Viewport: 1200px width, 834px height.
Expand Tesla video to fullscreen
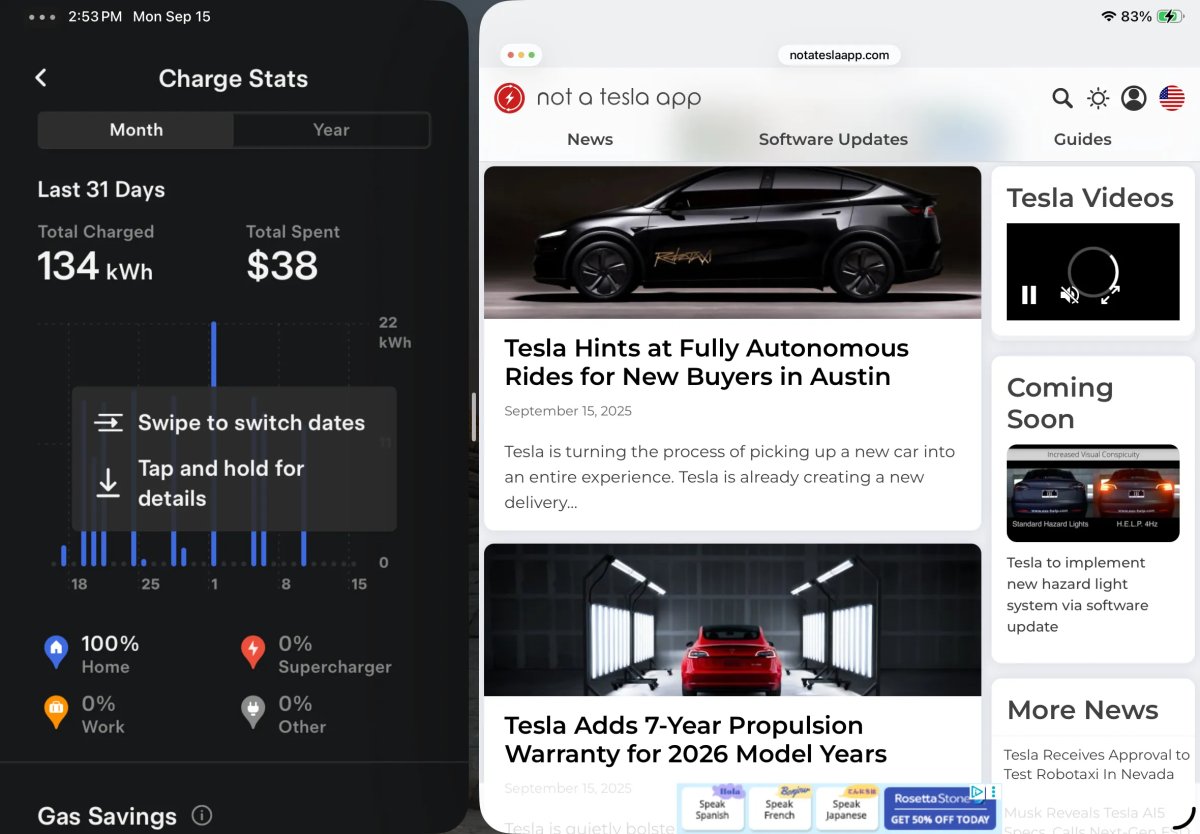click(x=1109, y=295)
